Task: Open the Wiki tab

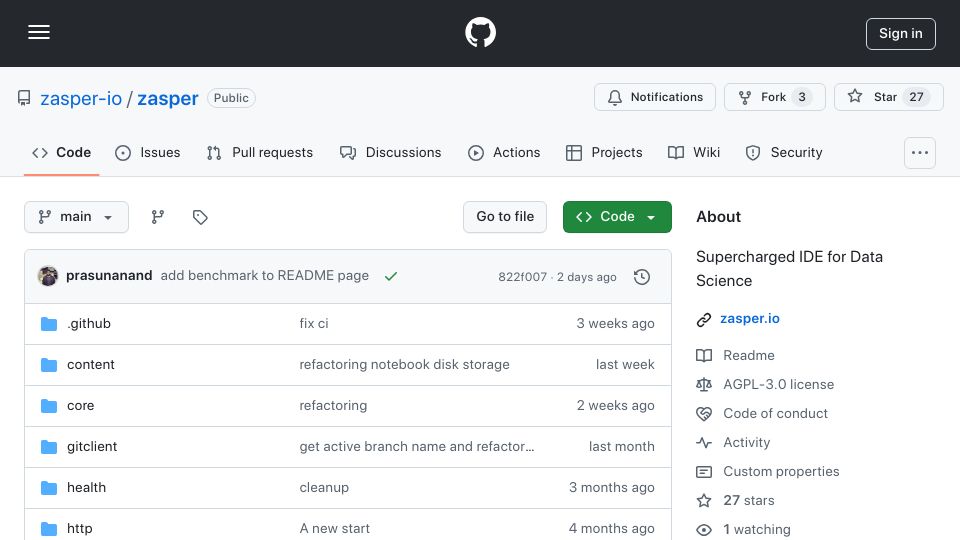Action: pos(694,152)
